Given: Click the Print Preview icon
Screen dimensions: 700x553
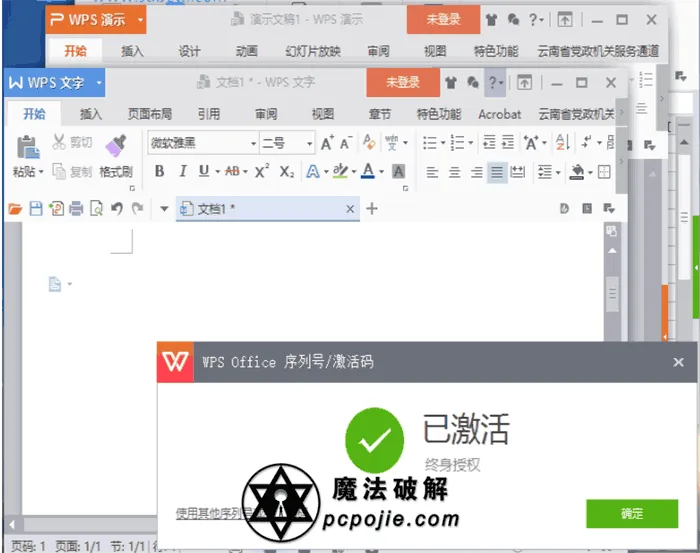Looking at the screenshot, I should (x=96, y=208).
